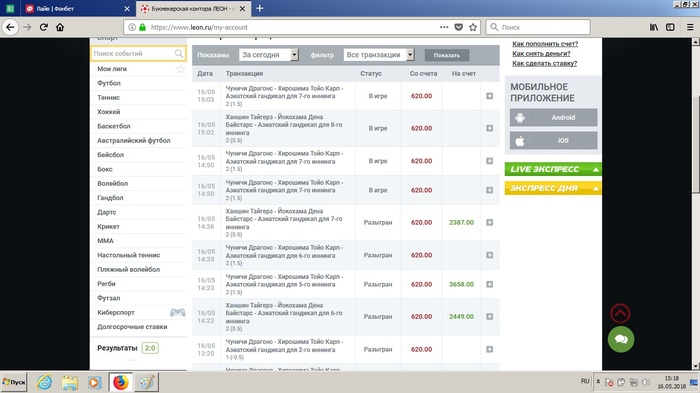
Task: Click the RU language indicator in tray
Action: (x=585, y=381)
